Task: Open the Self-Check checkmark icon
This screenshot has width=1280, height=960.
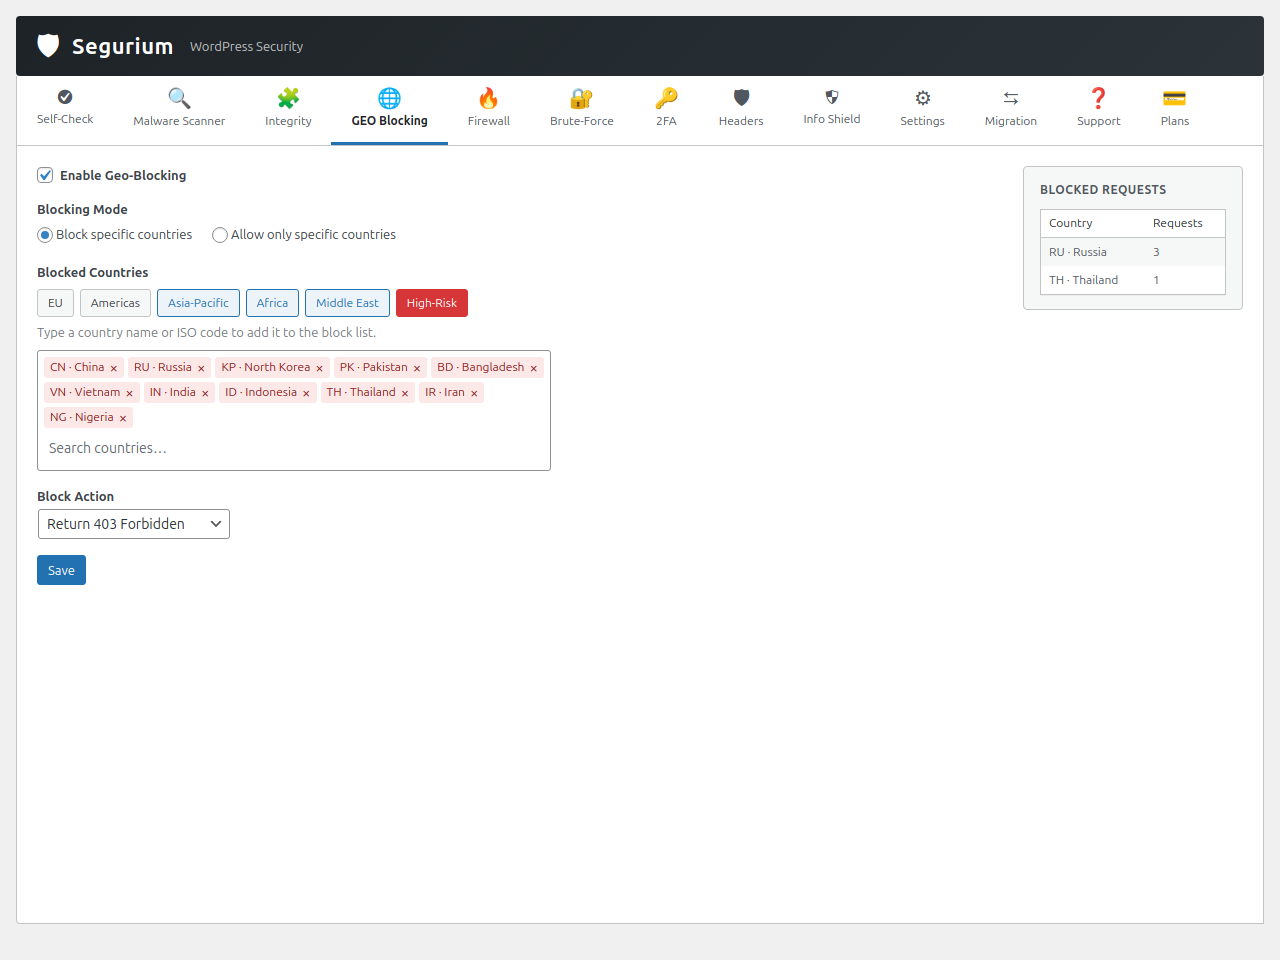Action: 65,97
